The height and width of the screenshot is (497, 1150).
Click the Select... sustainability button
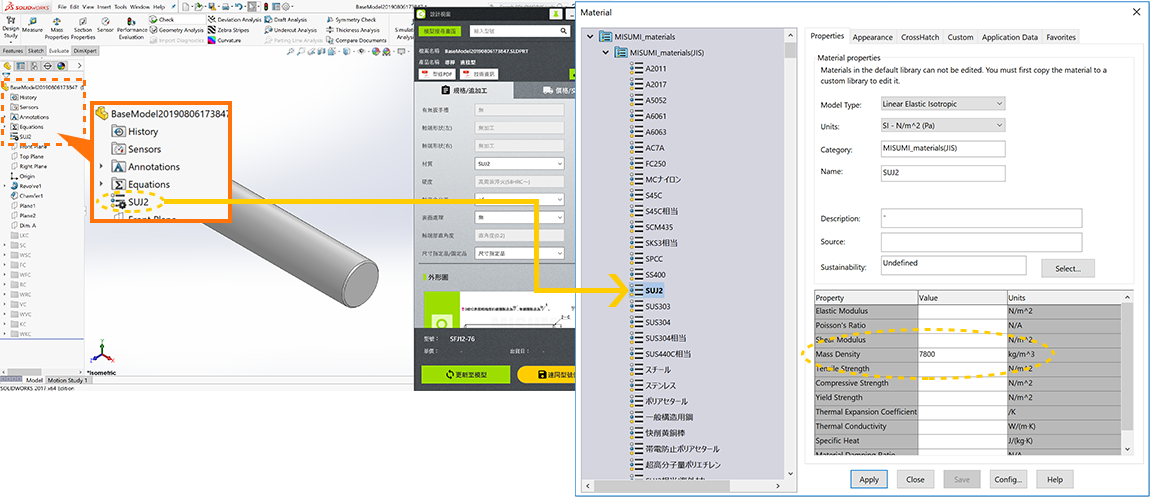point(1067,268)
